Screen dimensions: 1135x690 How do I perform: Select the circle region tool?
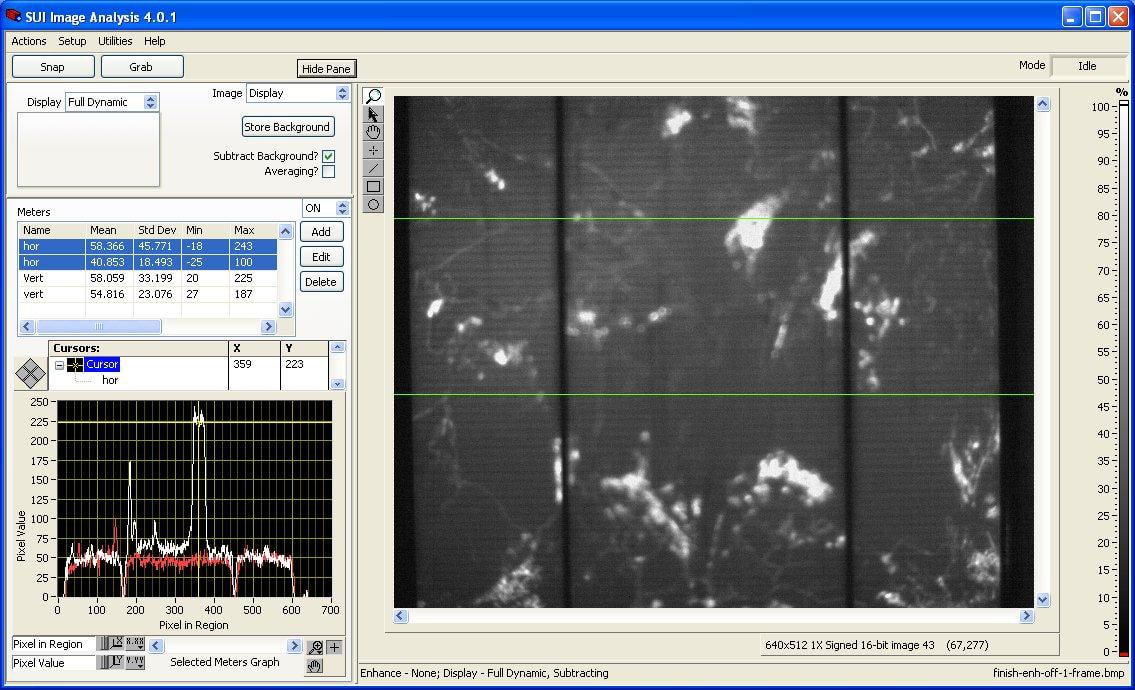pyautogui.click(x=373, y=204)
